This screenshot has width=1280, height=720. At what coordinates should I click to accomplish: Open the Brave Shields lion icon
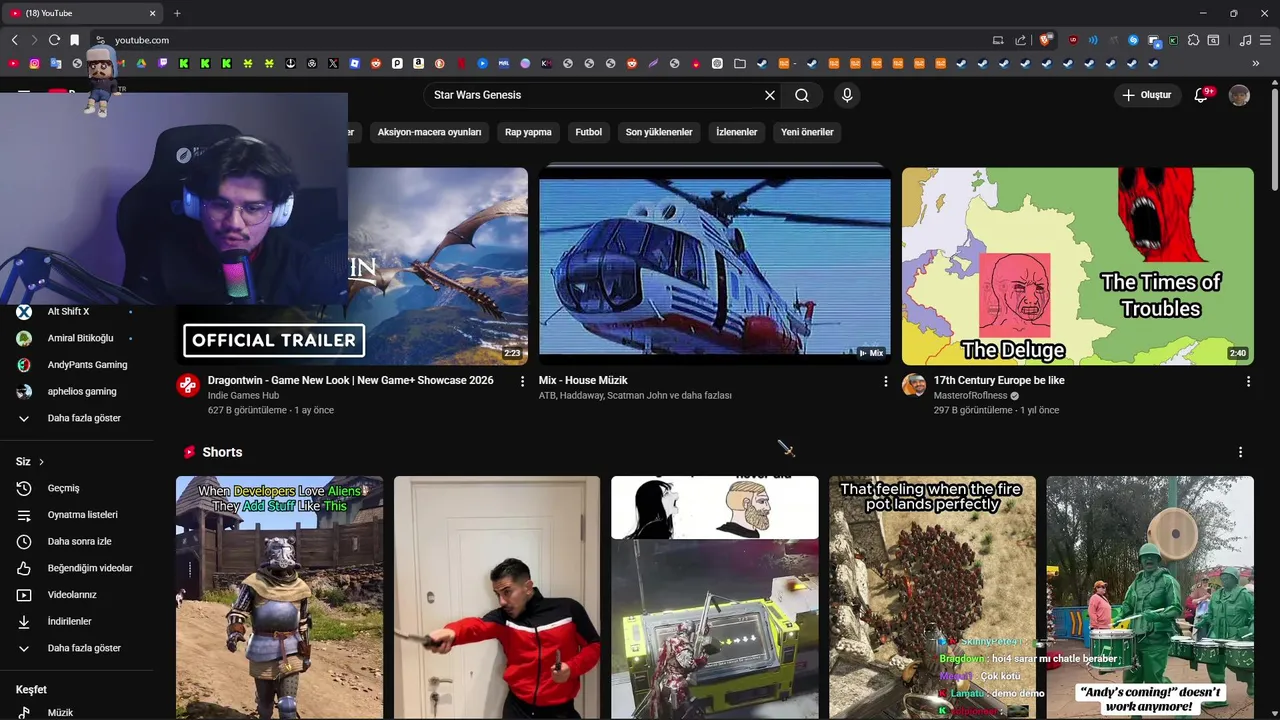point(1045,40)
